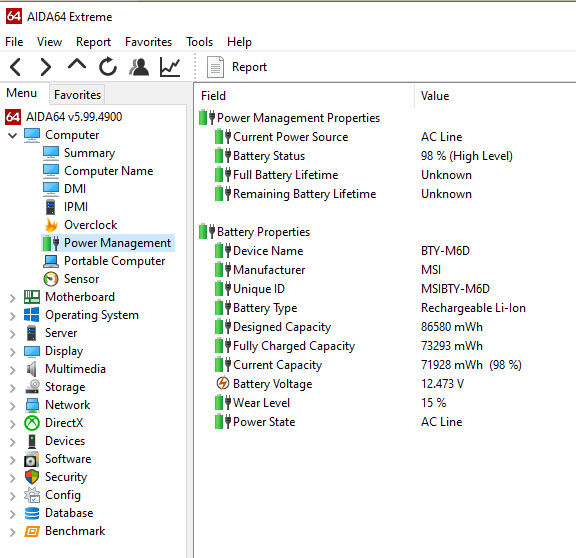Viewport: 576px width, 558px height.
Task: Open the Tools menu
Action: point(199,42)
